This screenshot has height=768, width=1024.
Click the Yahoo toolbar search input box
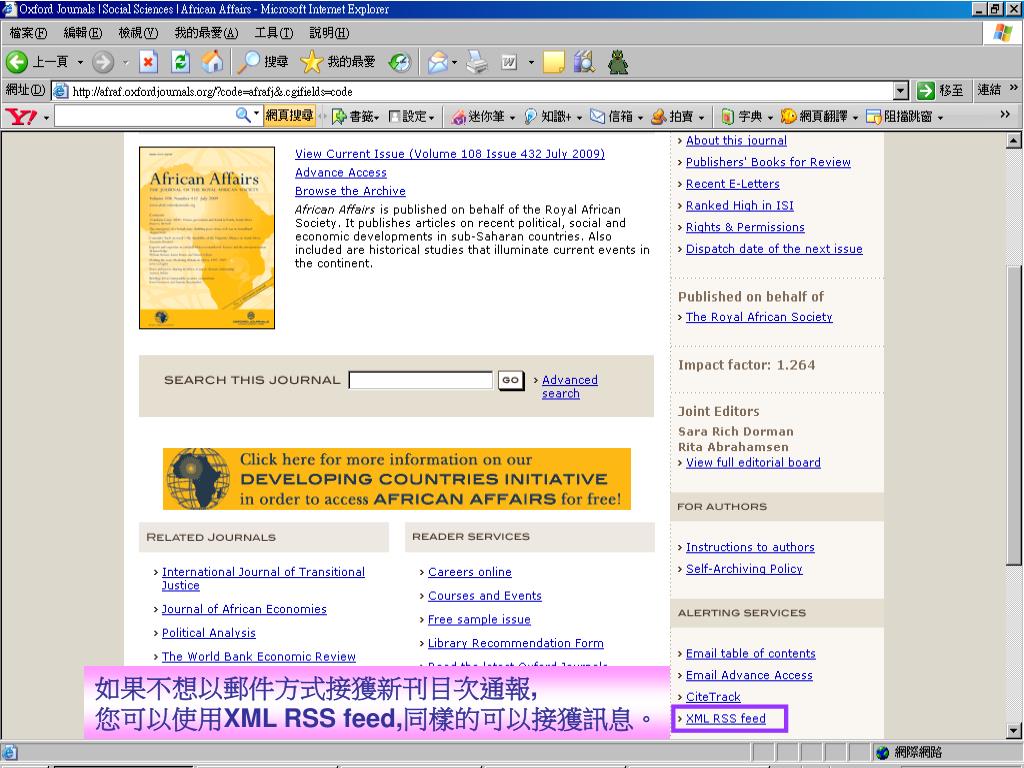coord(144,116)
